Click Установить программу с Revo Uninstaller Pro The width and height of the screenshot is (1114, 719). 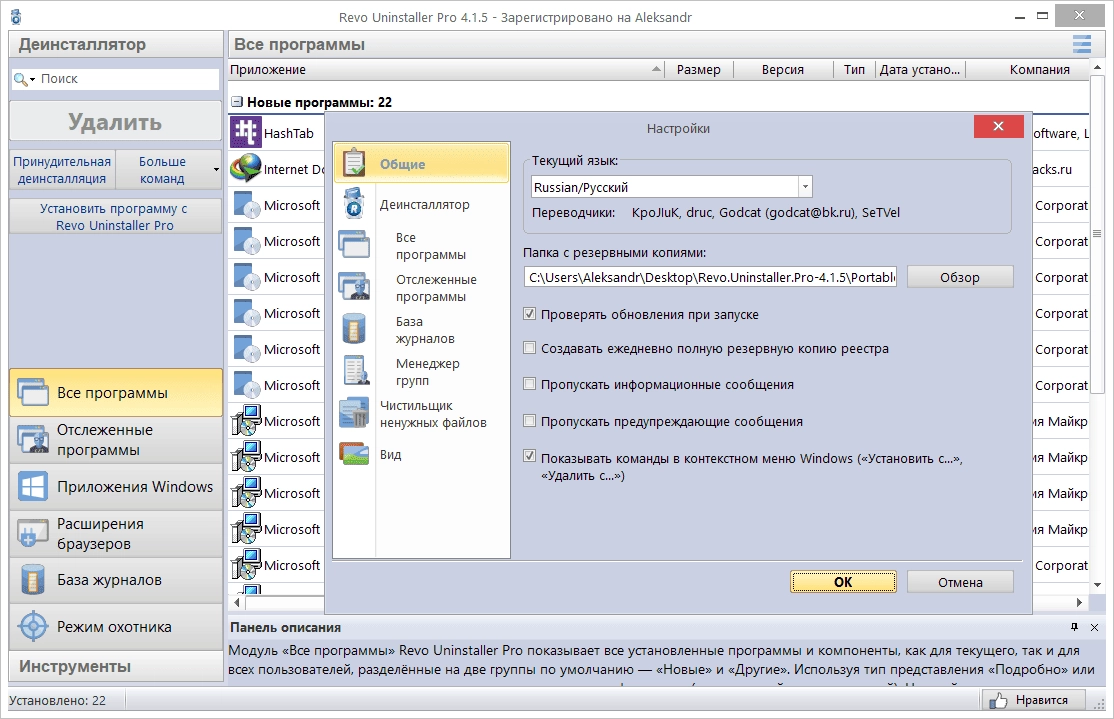pyautogui.click(x=115, y=217)
